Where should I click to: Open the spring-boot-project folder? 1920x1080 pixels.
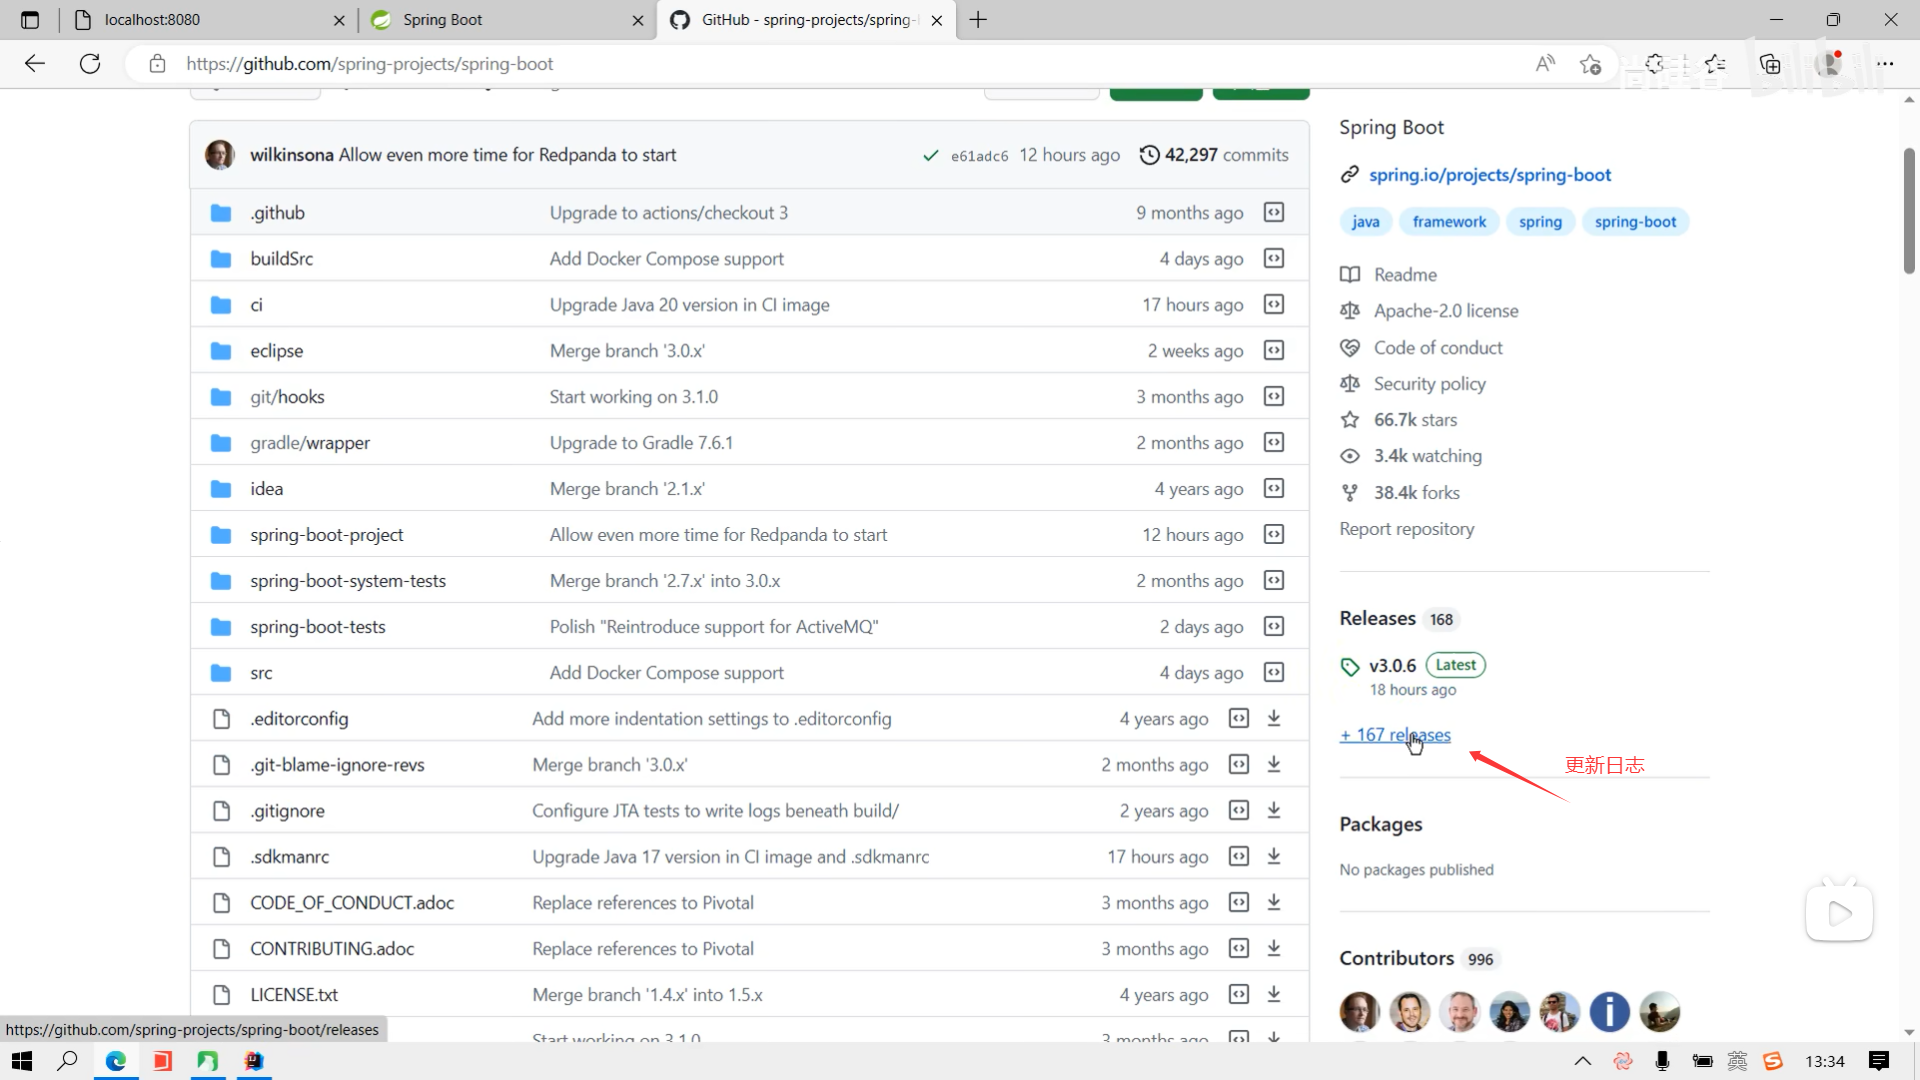(326, 535)
